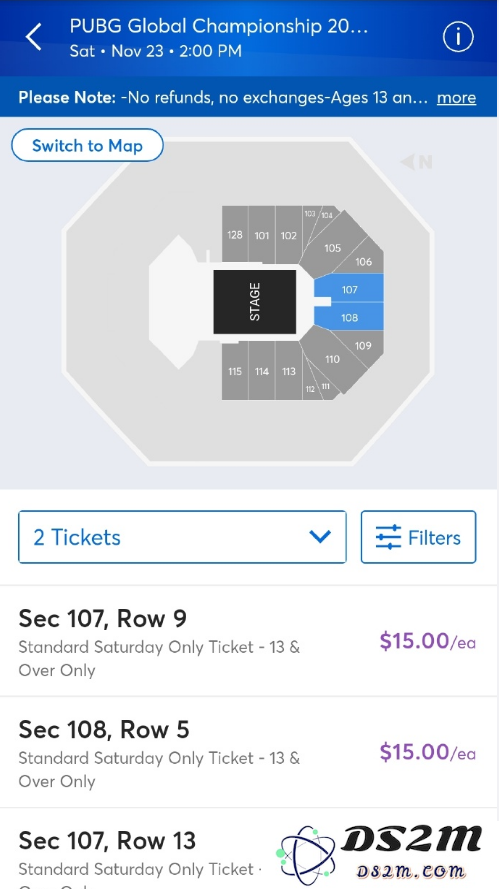Choose Sec 107, Row 9 ticket listing
Image resolution: width=499 pixels, height=889 pixels.
248,641
